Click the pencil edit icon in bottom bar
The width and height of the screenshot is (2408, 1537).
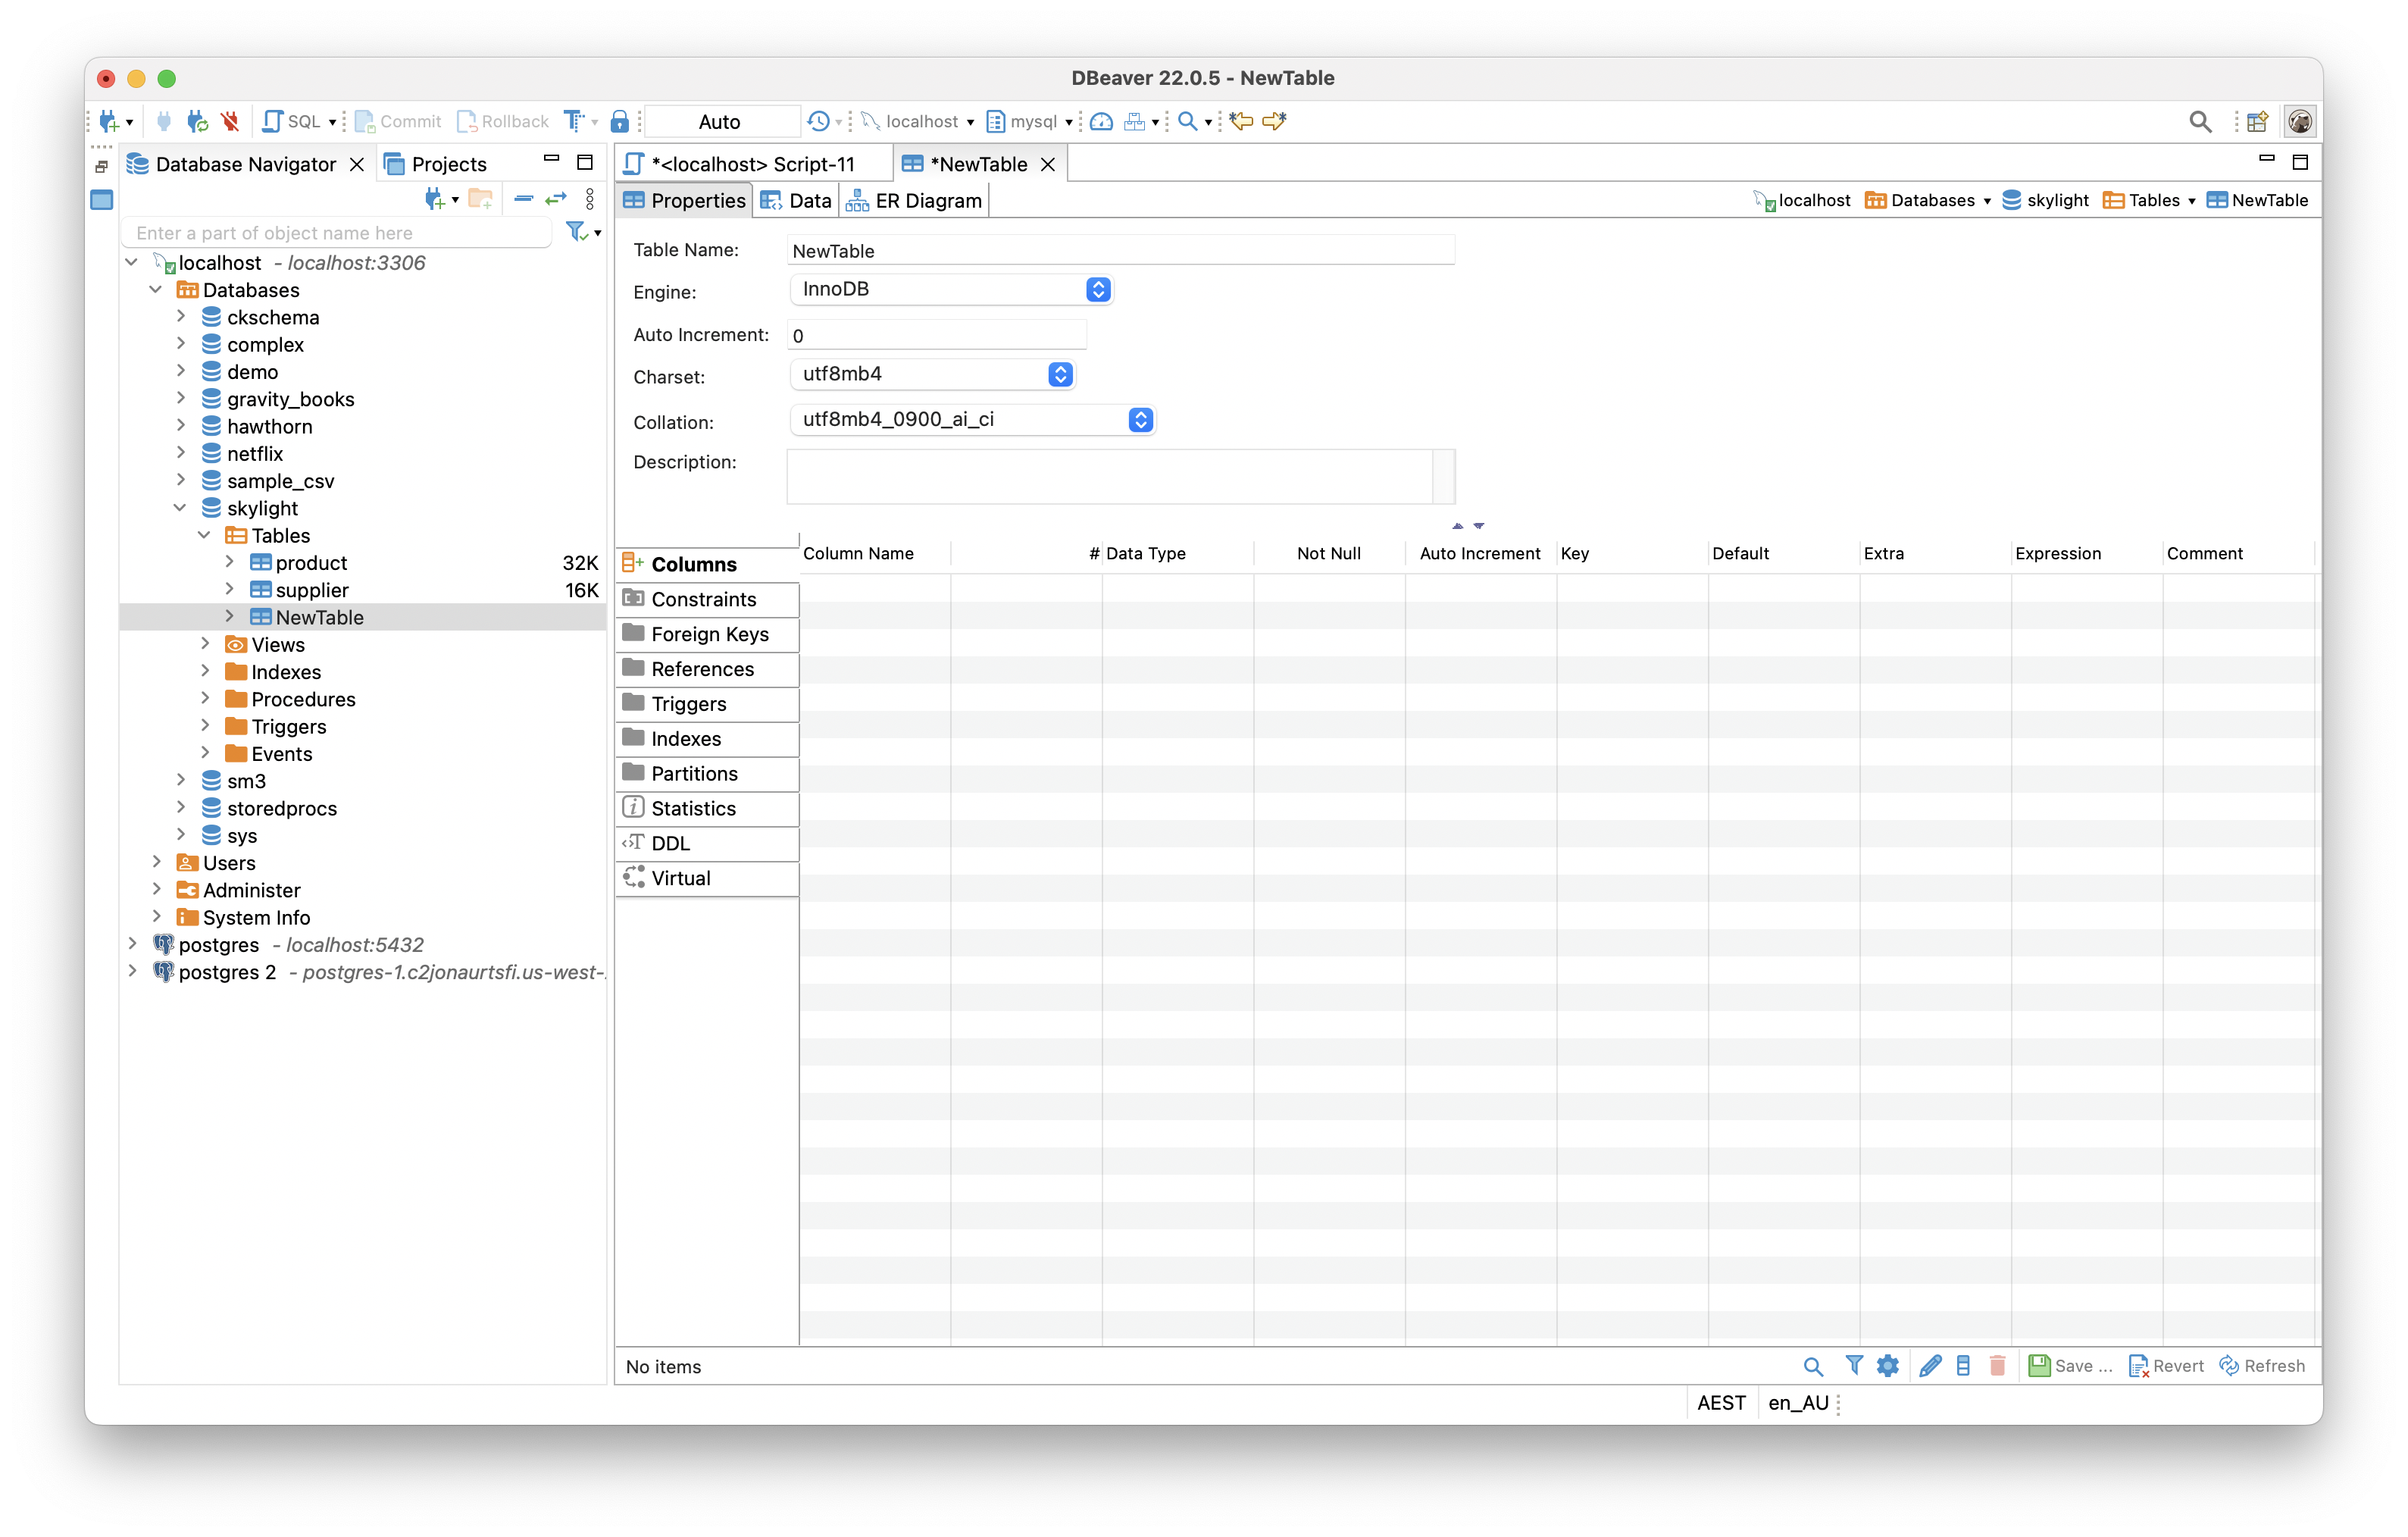click(x=1930, y=1366)
